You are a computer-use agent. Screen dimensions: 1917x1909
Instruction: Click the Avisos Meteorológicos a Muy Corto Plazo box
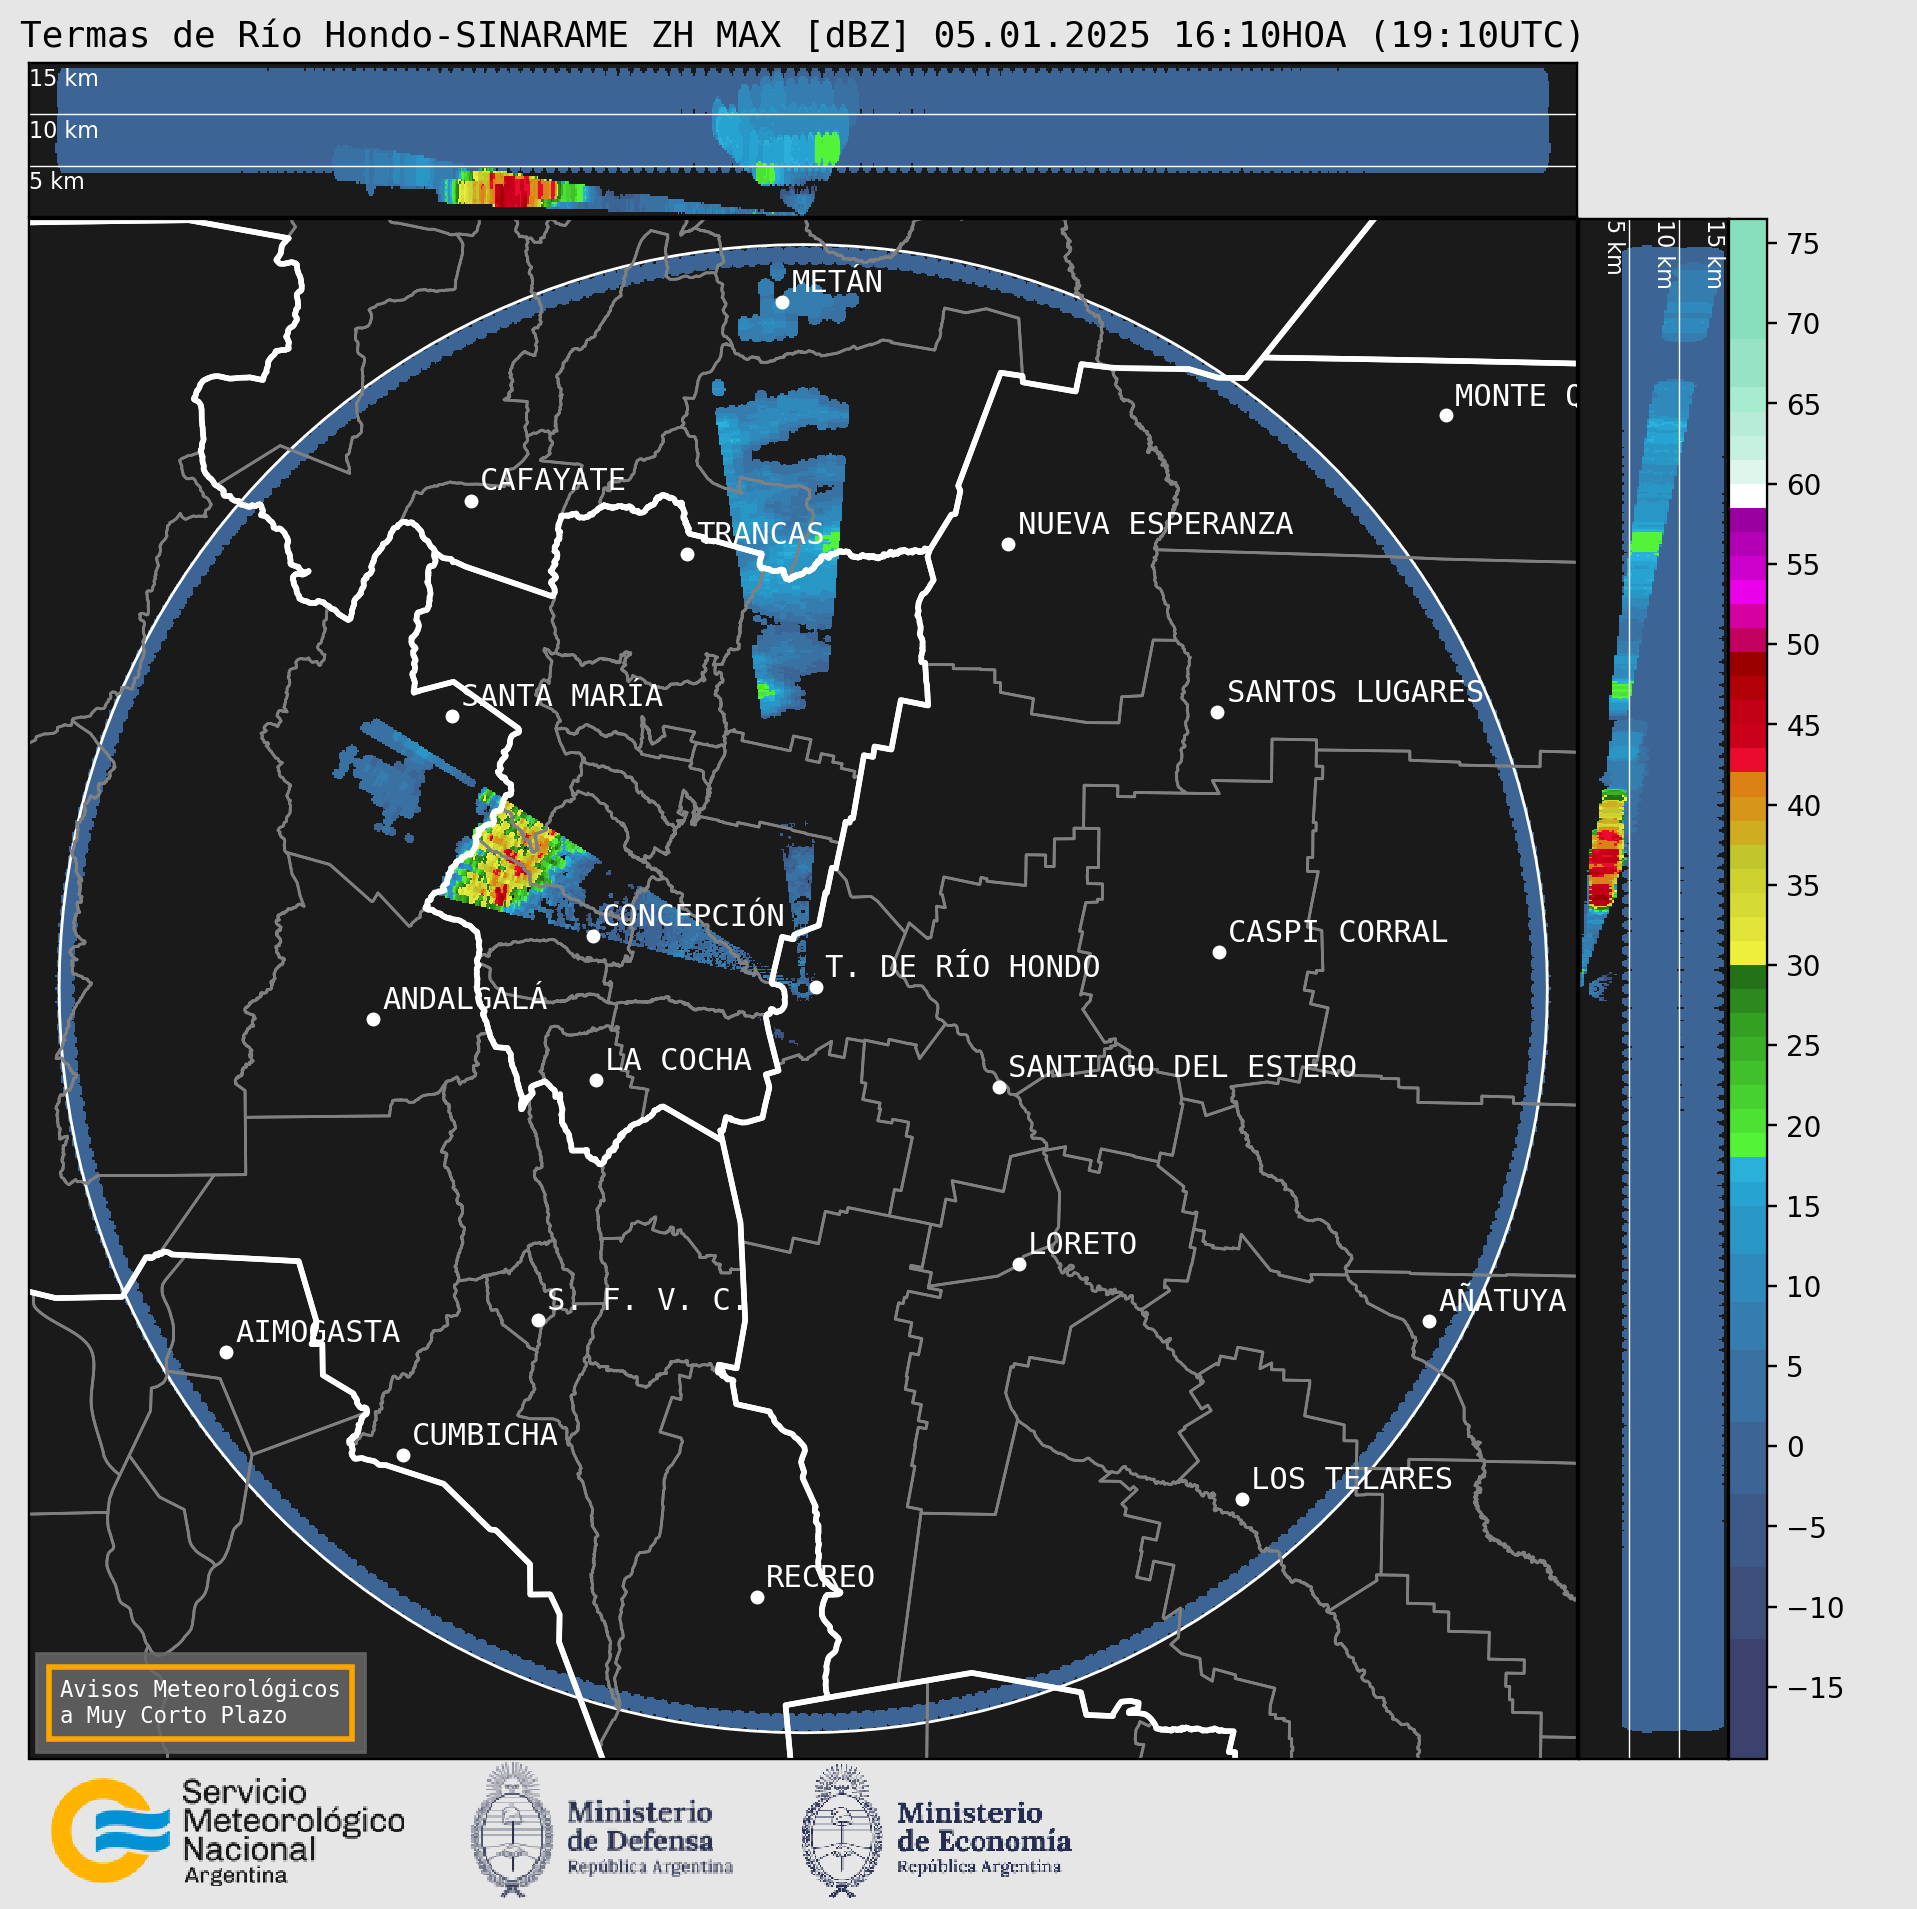[200, 1703]
